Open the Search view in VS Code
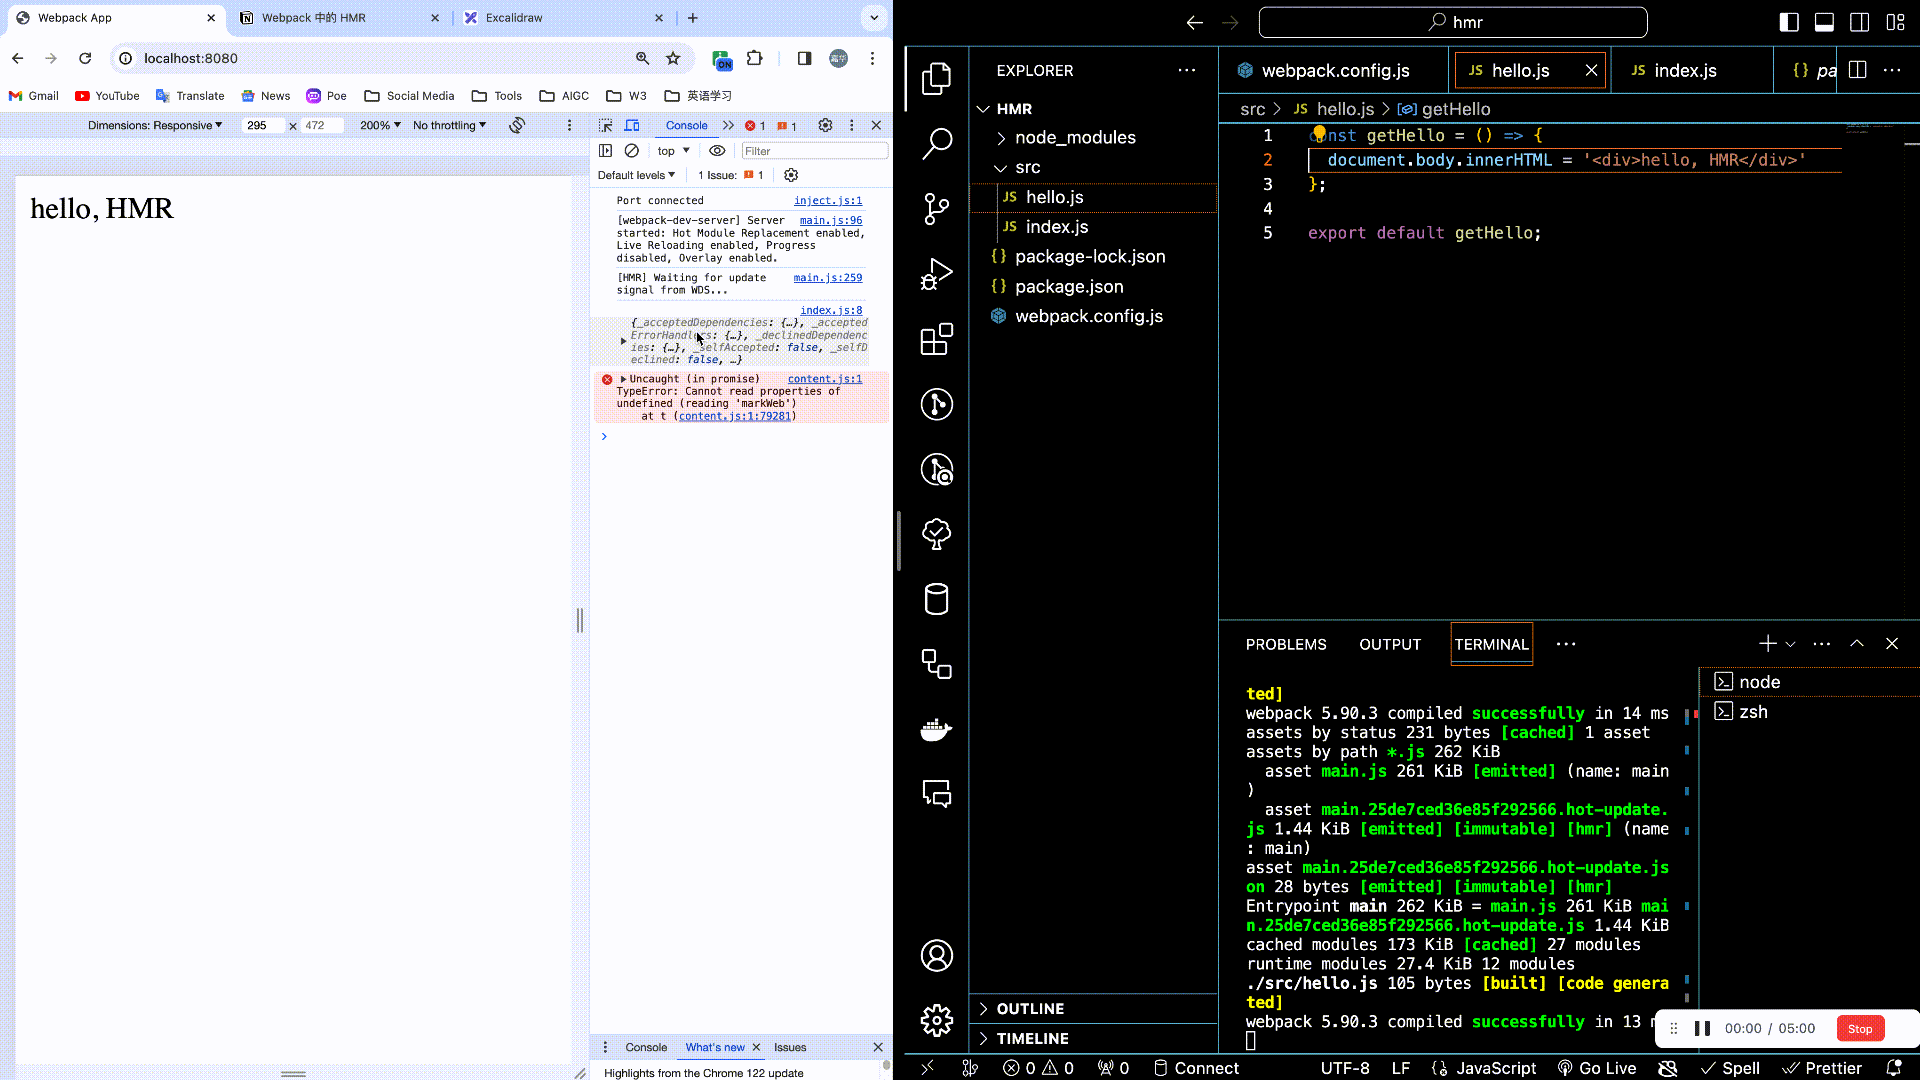This screenshot has width=1920, height=1080. pyautogui.click(x=936, y=144)
